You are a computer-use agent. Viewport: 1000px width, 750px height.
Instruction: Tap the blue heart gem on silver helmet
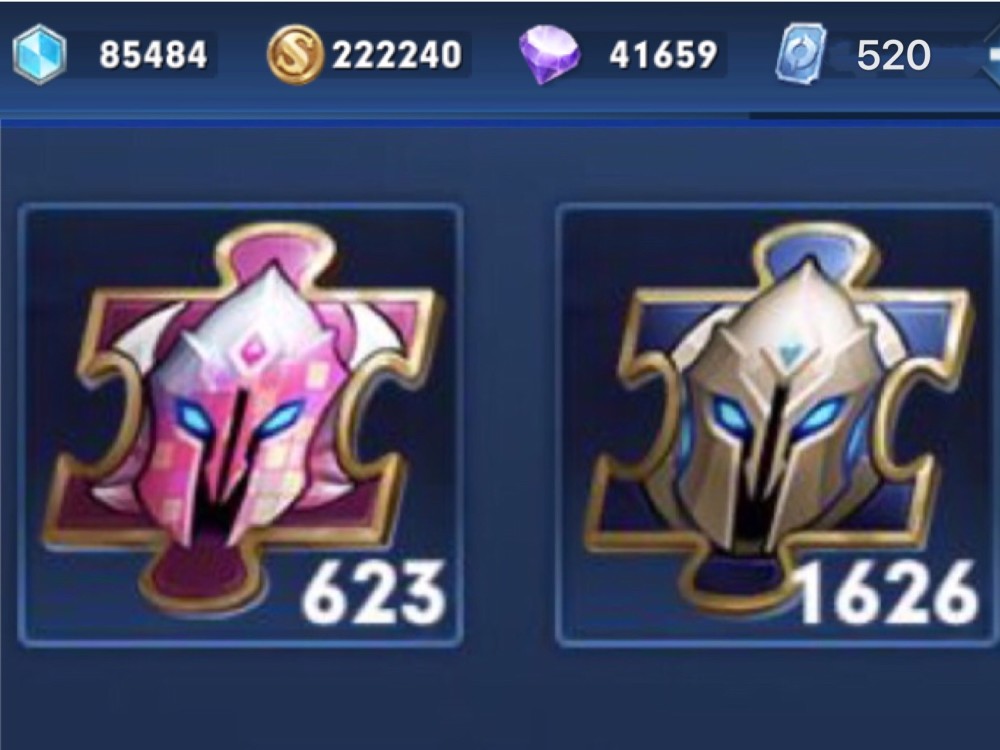point(790,353)
